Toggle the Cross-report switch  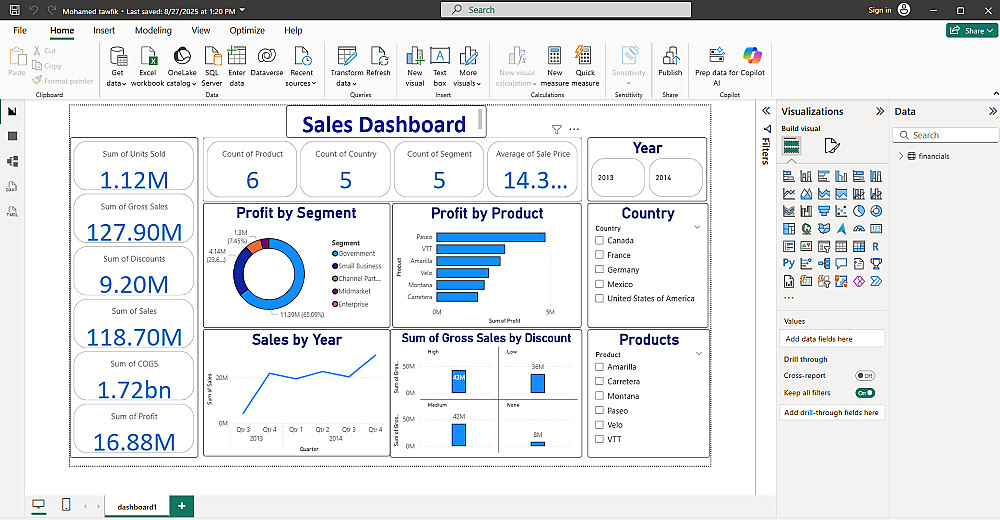pyautogui.click(x=865, y=376)
